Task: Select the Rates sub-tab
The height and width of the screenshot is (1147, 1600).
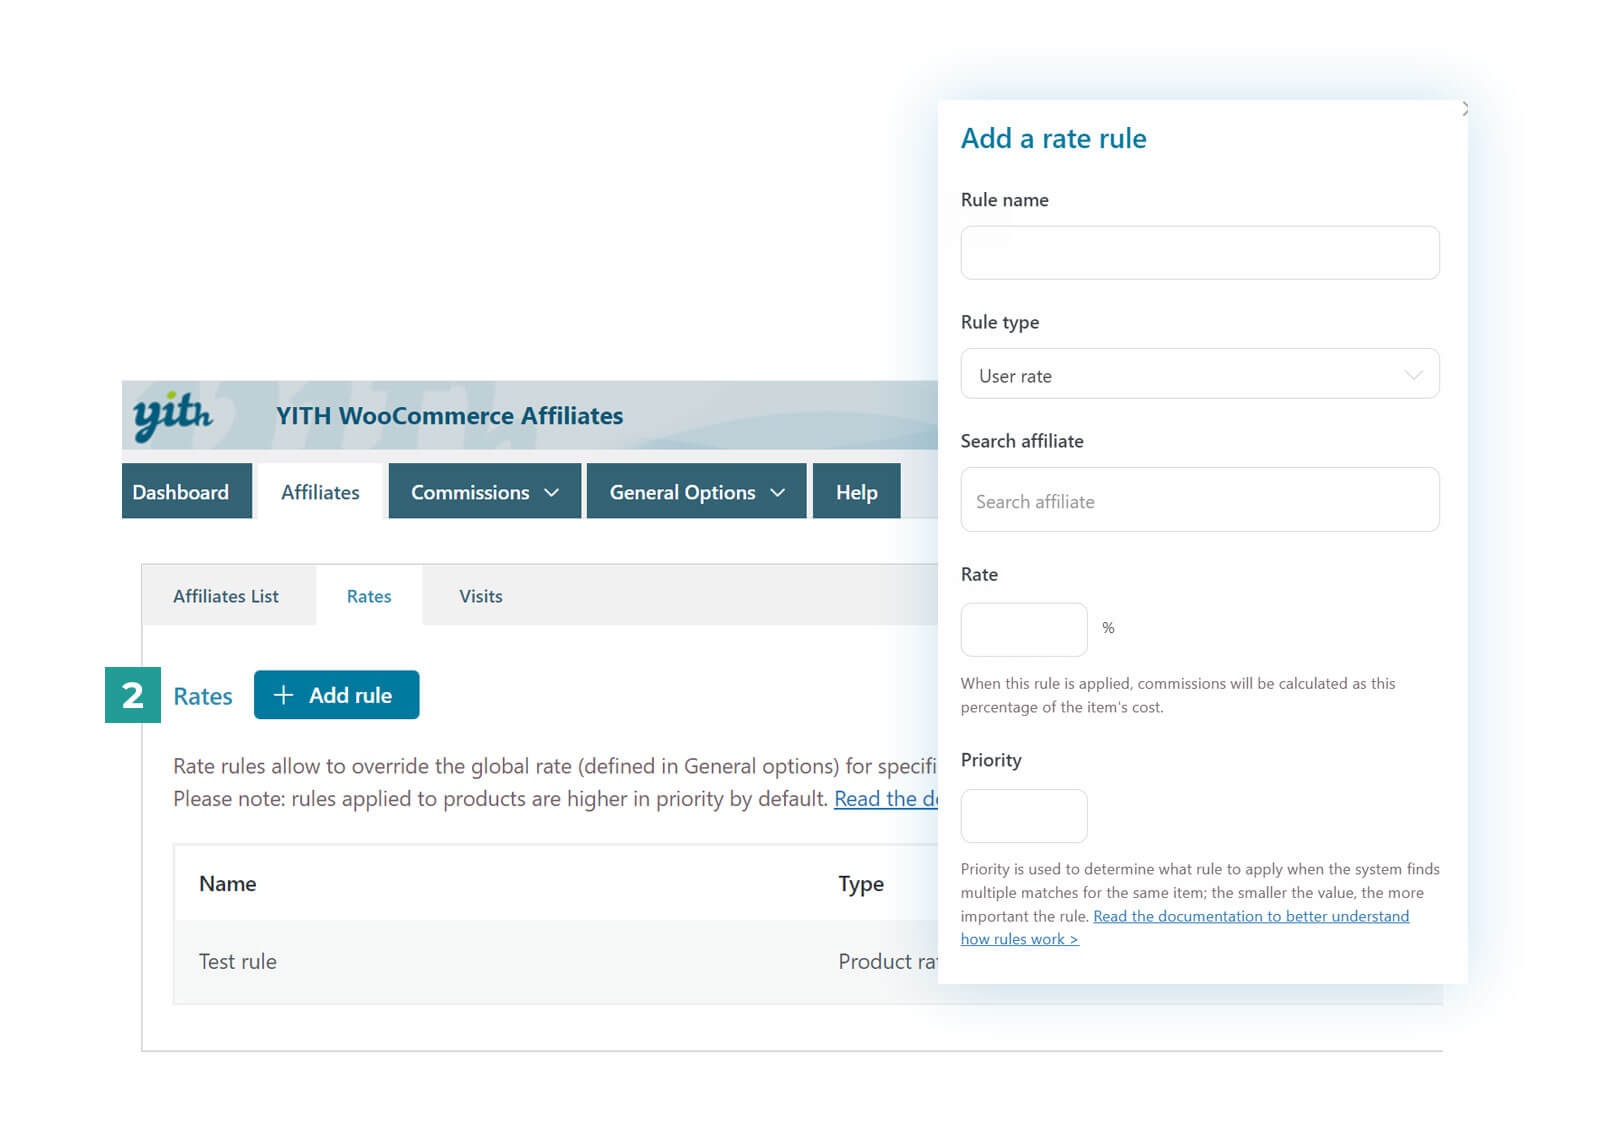Action: coord(369,596)
